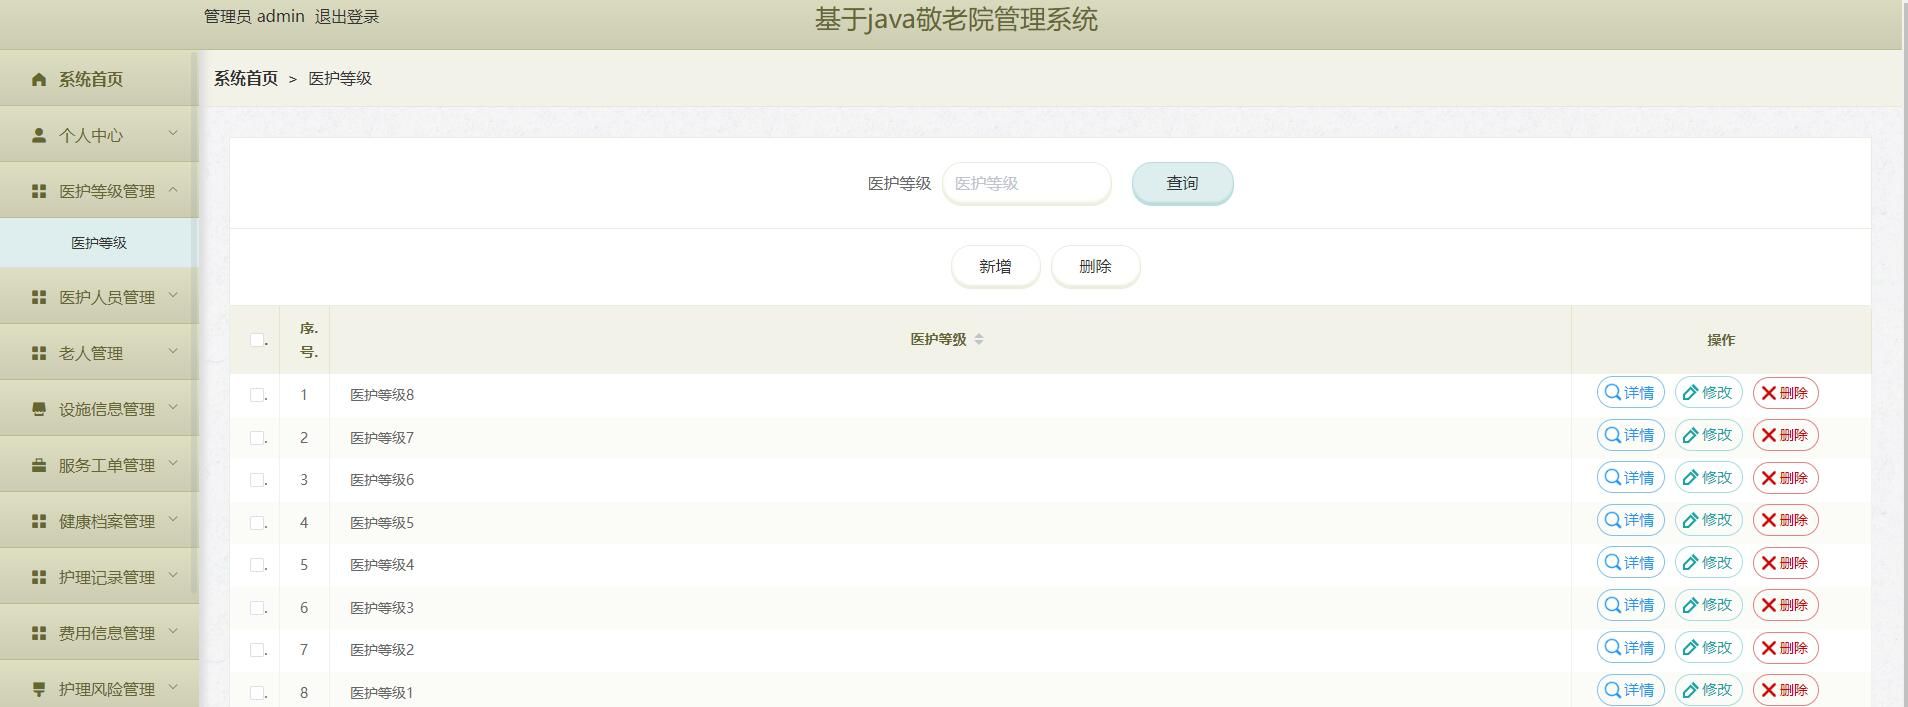Click the 医护等级1 cell text

click(382, 692)
